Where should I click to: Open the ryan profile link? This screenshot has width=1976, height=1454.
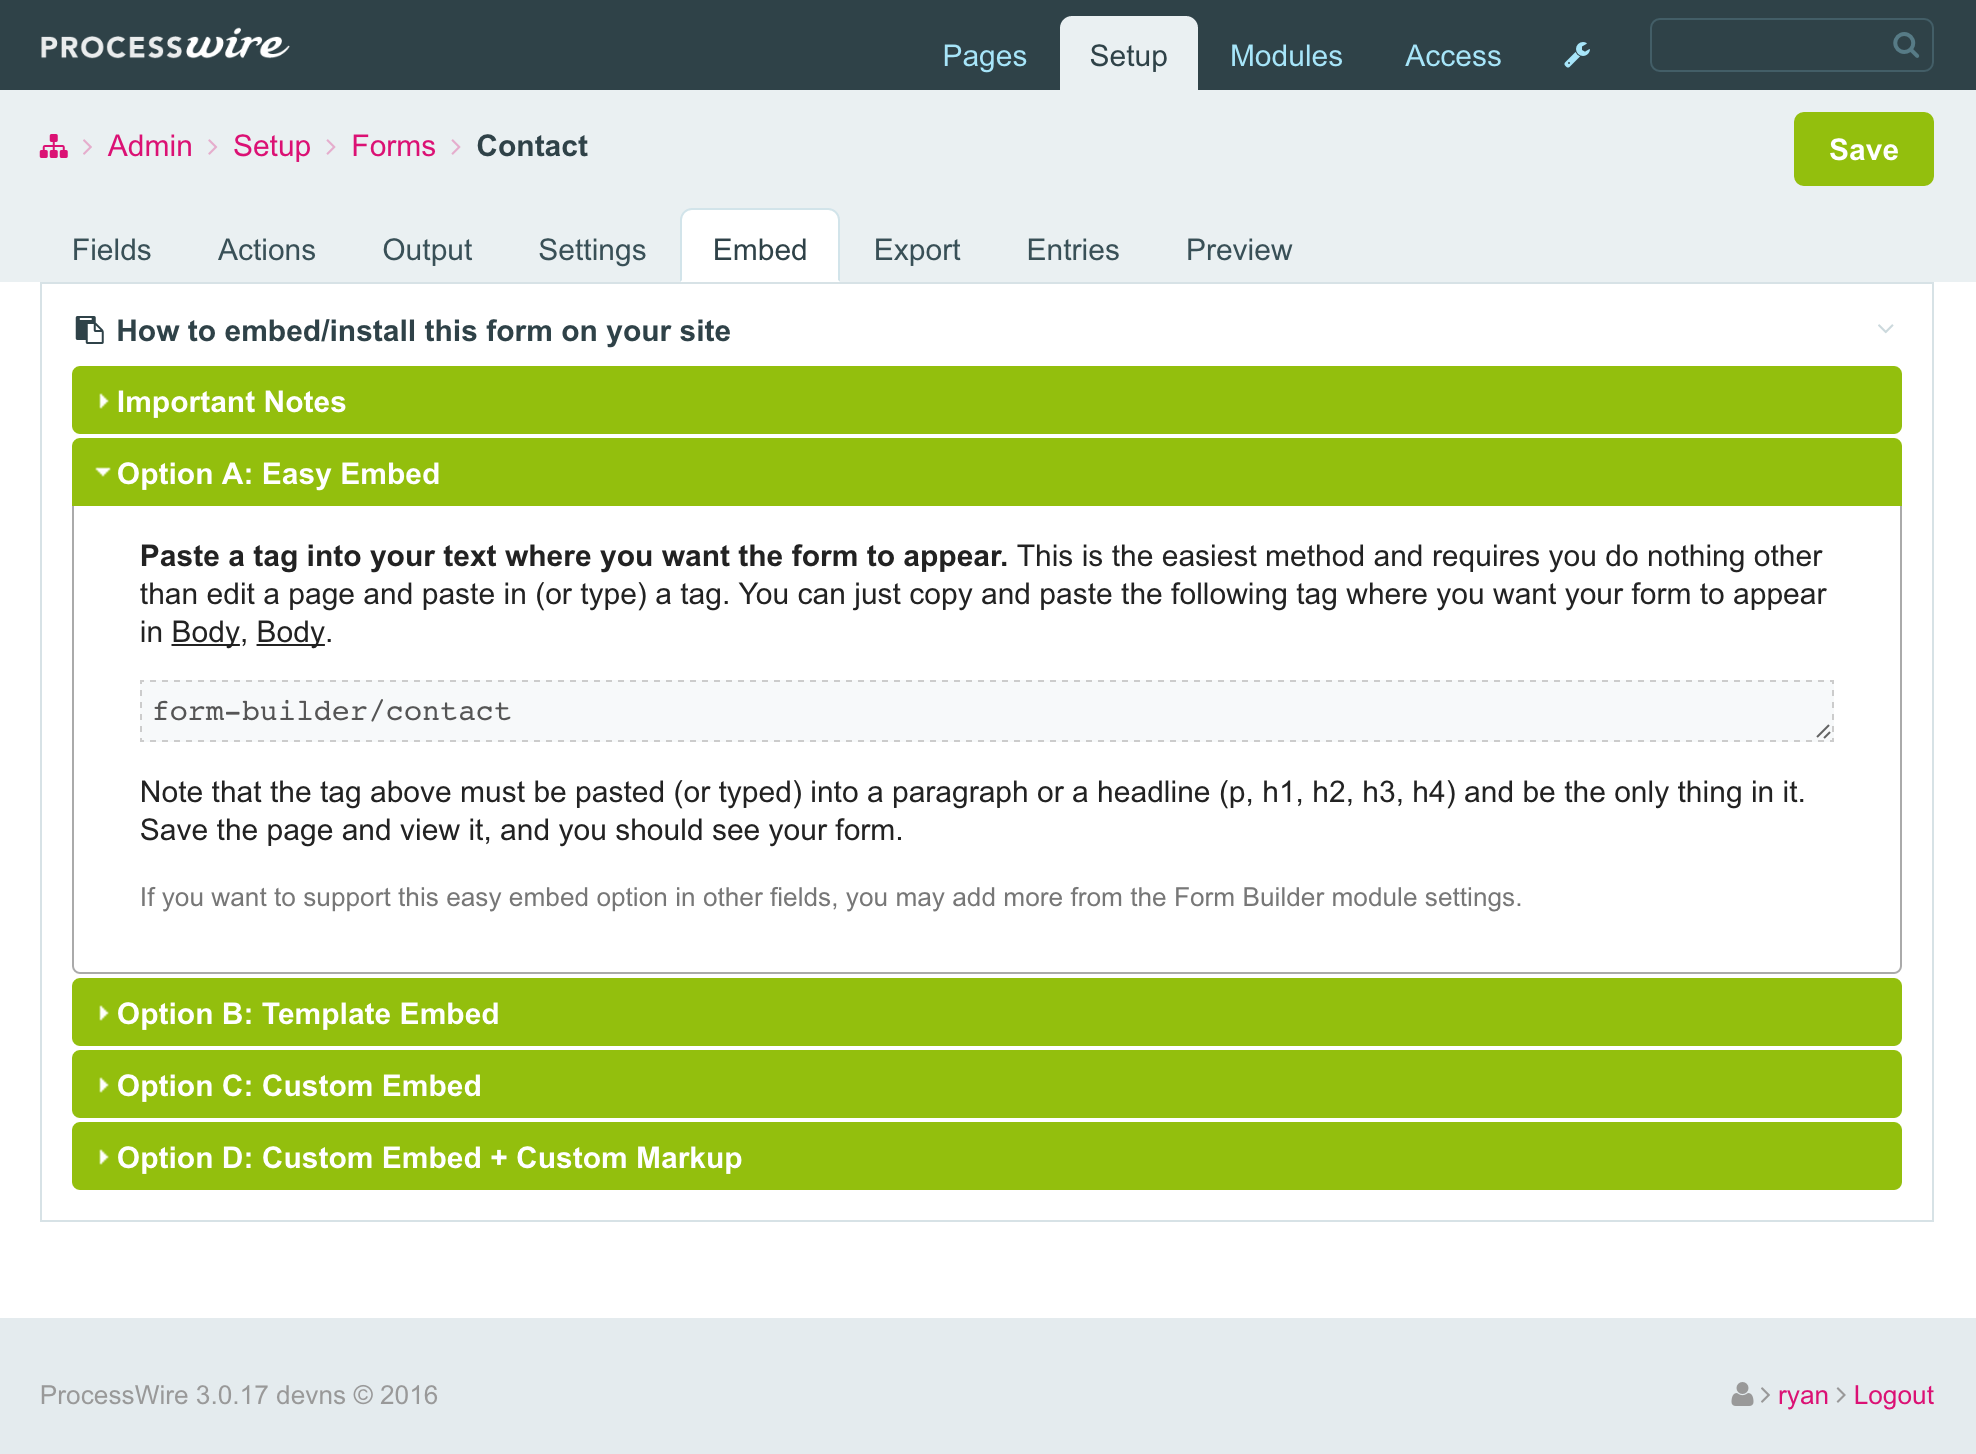click(x=1803, y=1395)
